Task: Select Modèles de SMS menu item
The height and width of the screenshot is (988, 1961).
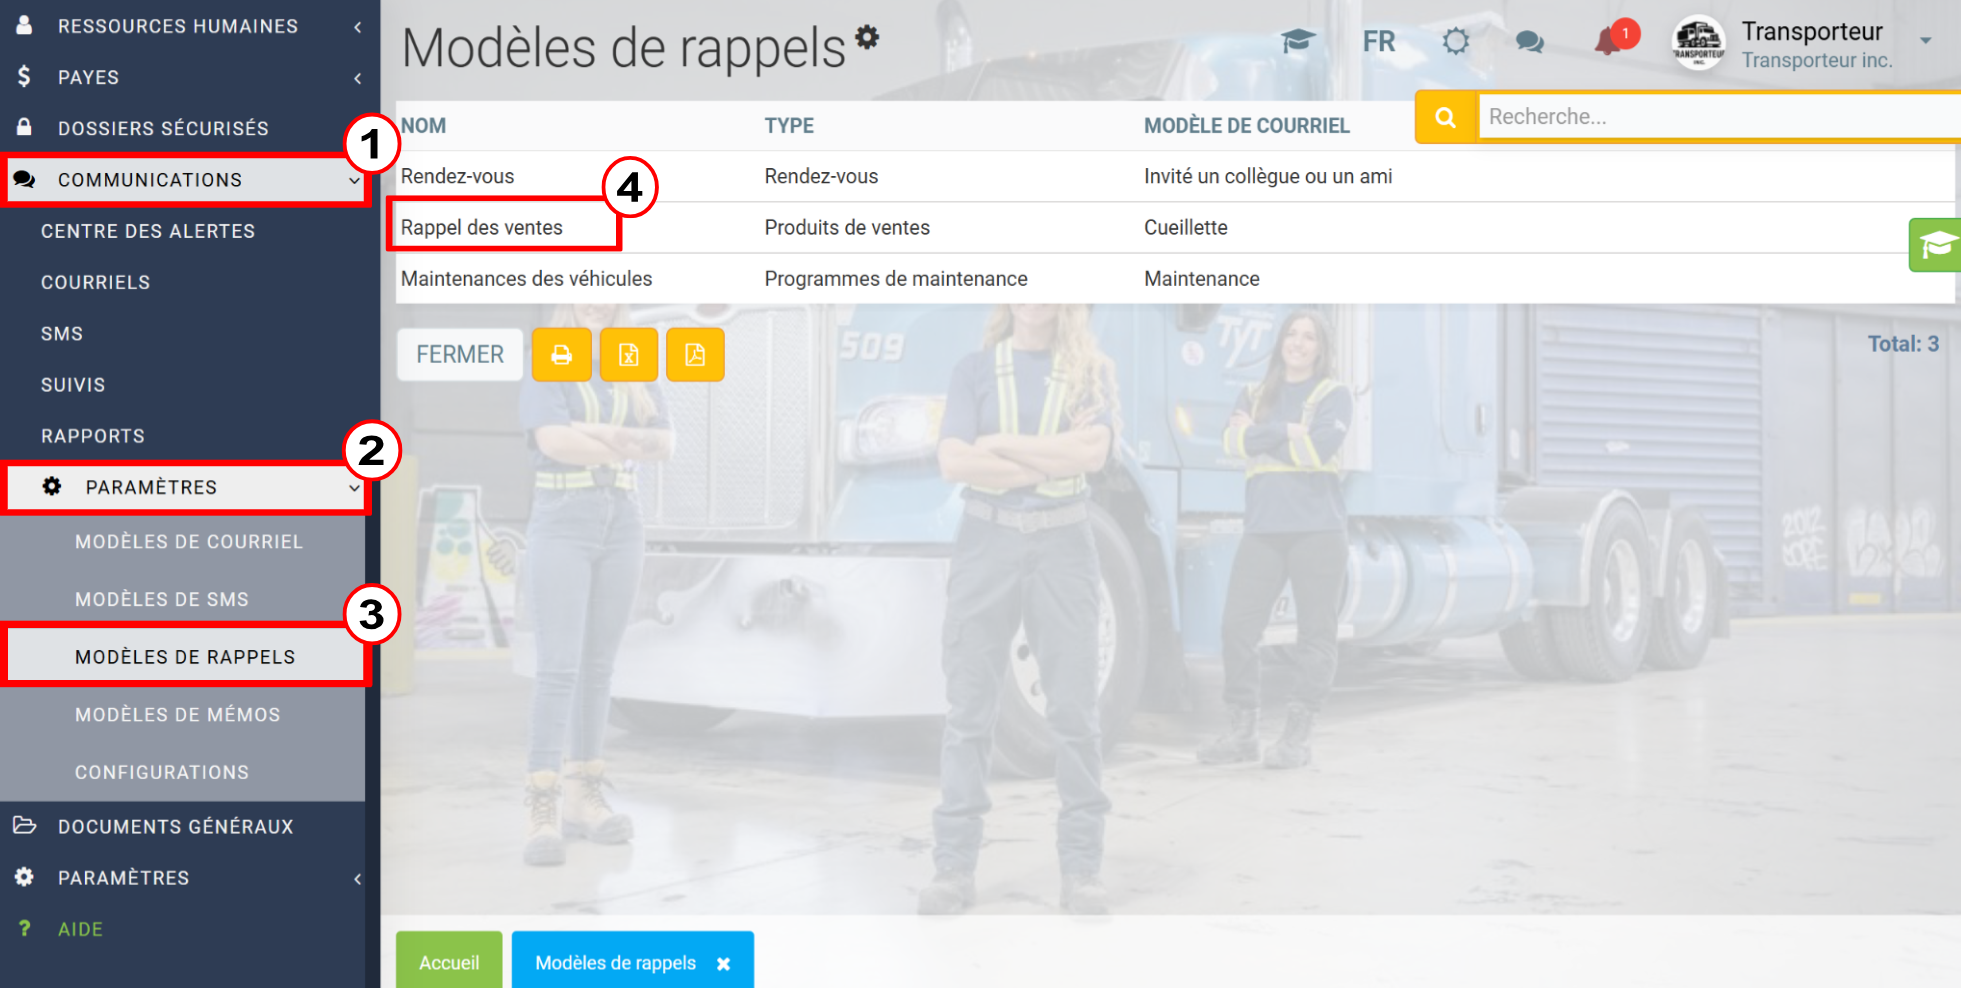Action: (x=162, y=599)
